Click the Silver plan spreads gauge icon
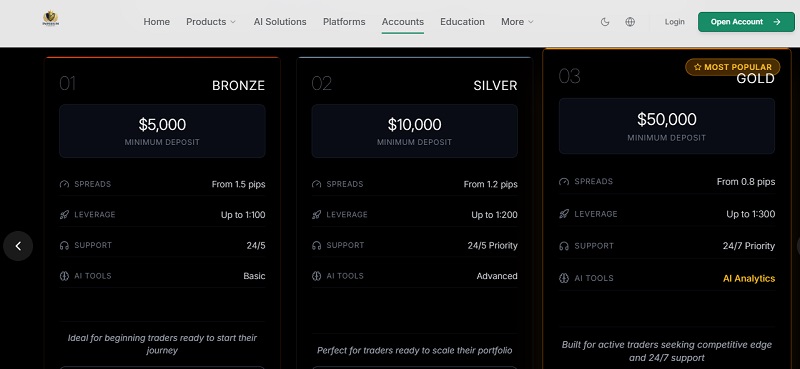The height and width of the screenshot is (369, 800). [316, 184]
